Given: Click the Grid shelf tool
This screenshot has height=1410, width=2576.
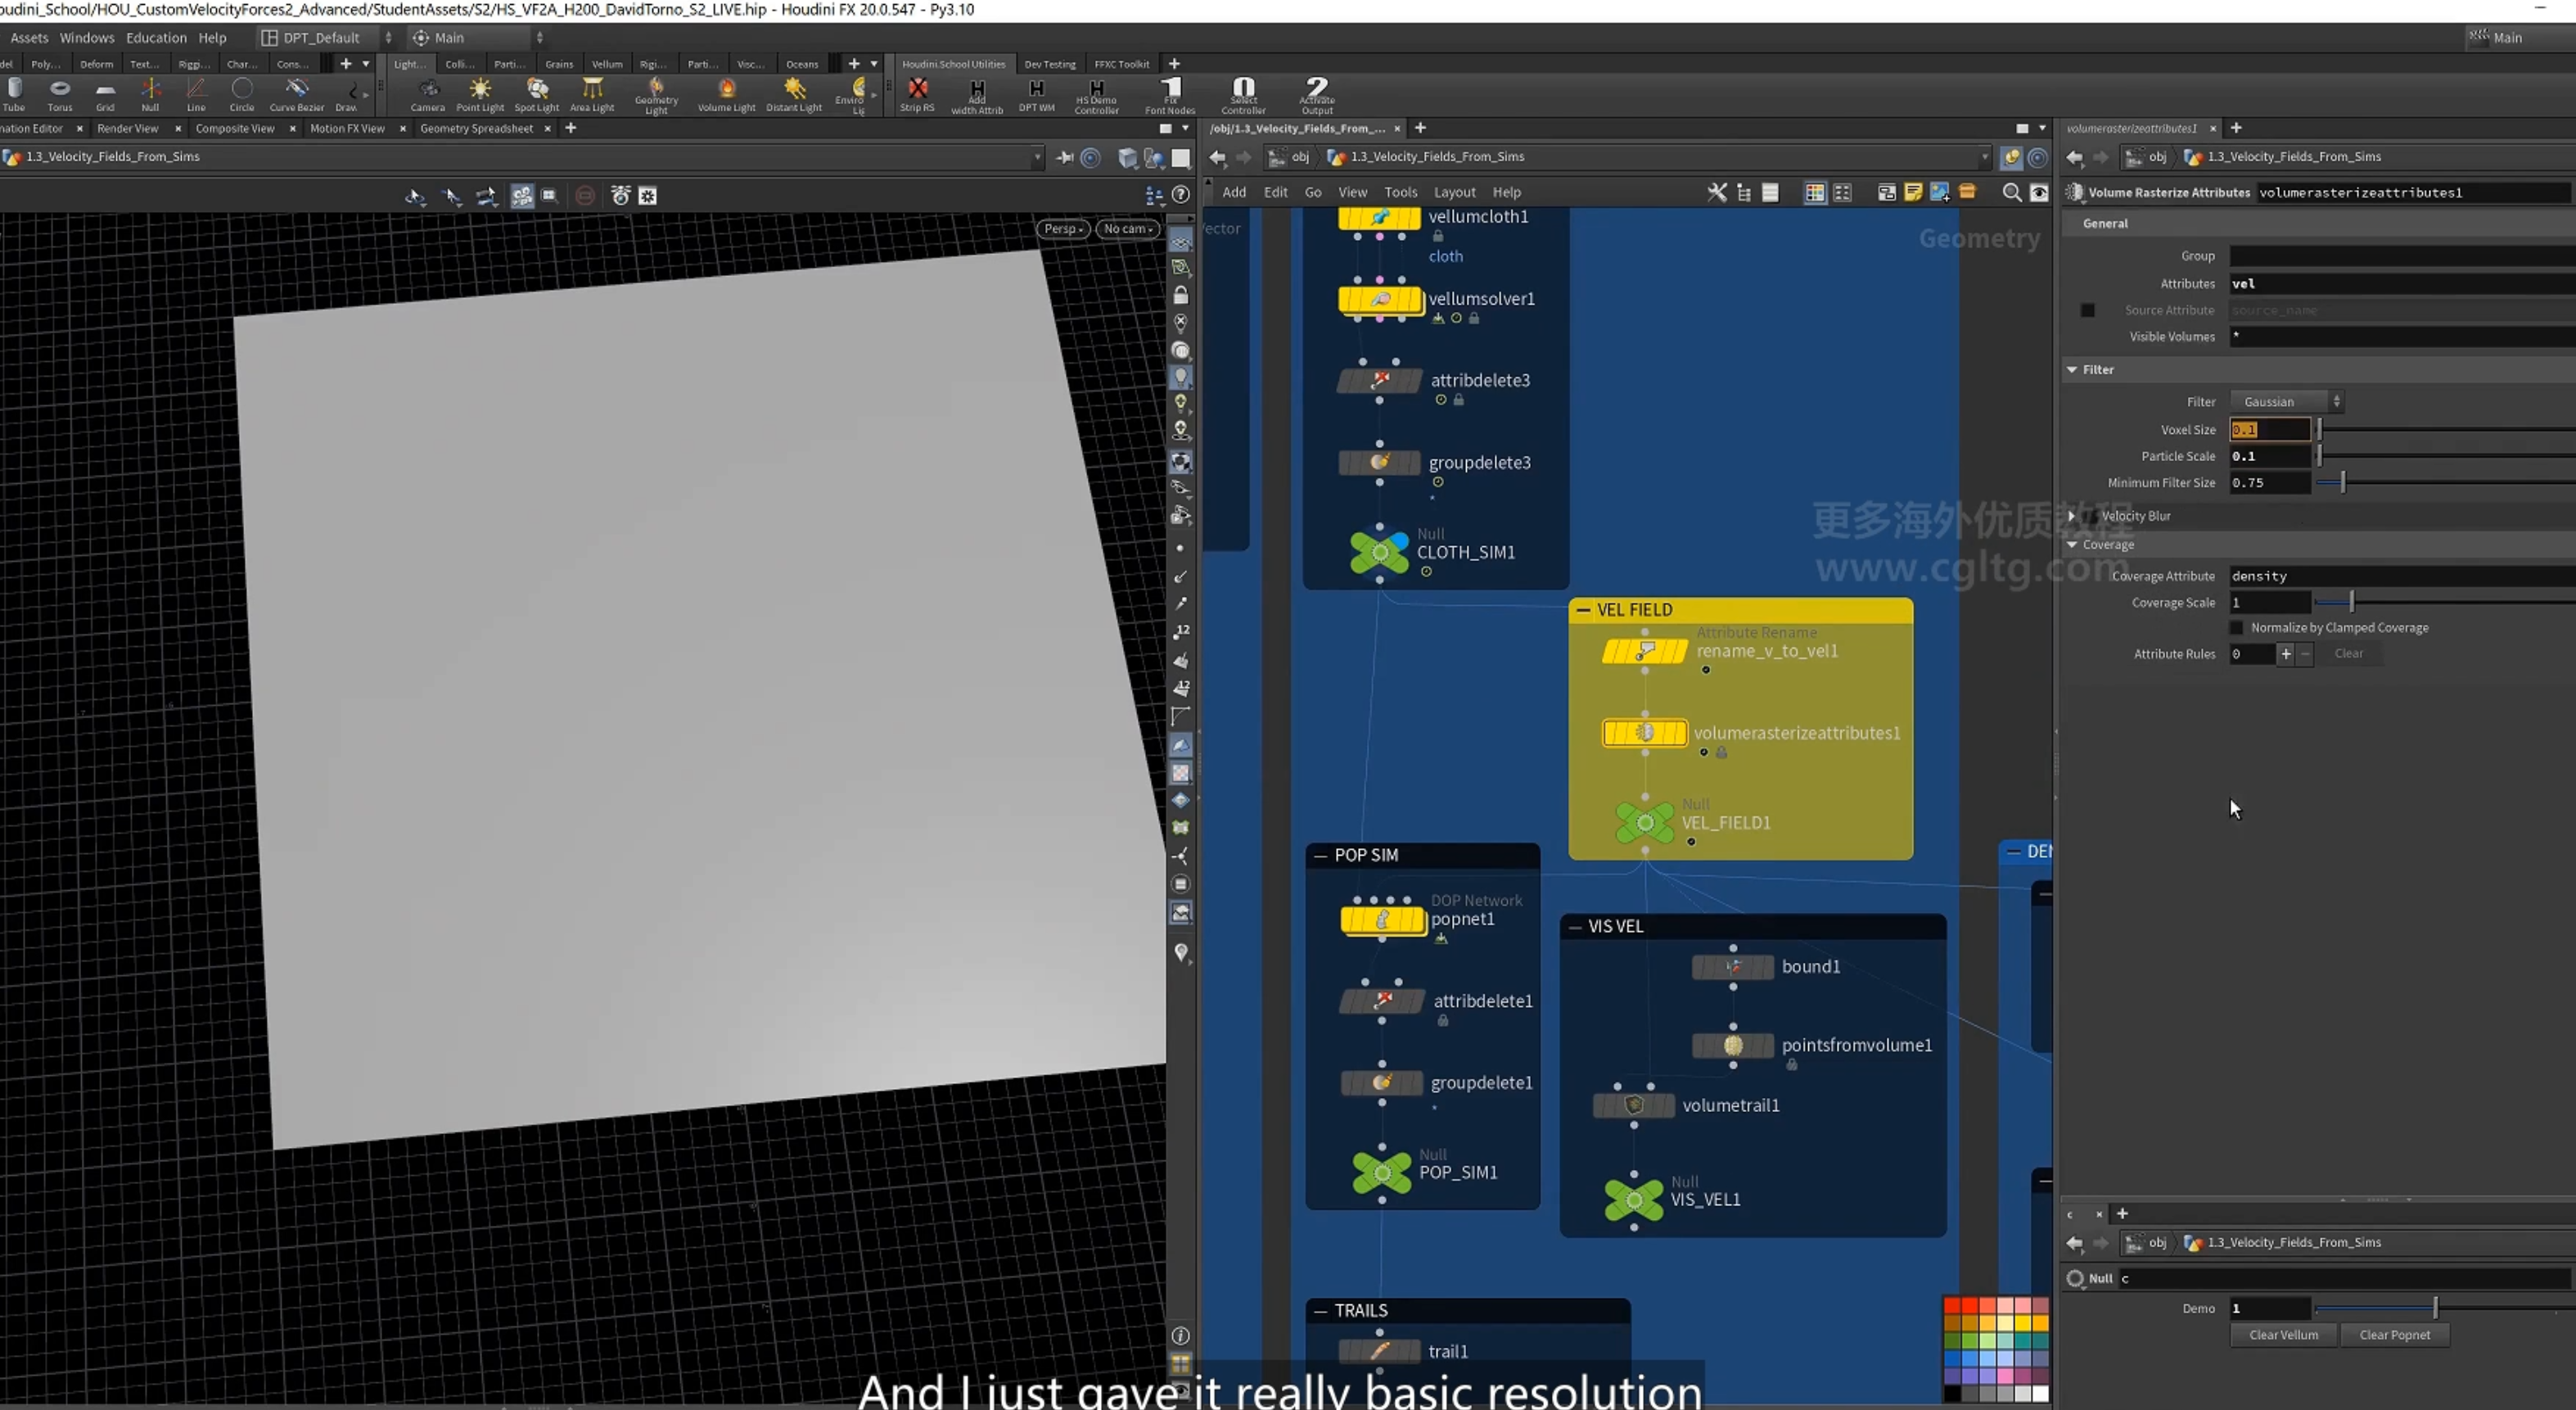Looking at the screenshot, I should [x=105, y=94].
